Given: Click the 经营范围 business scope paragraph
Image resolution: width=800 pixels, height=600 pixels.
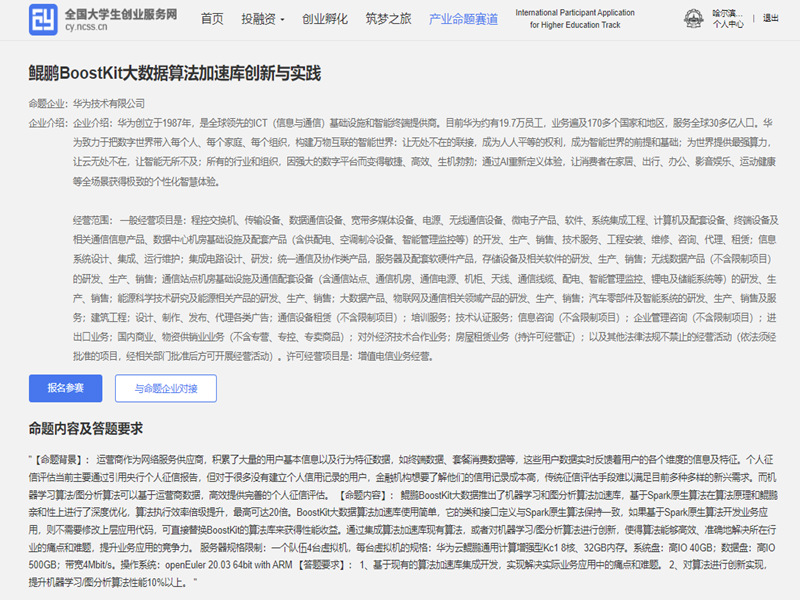Looking at the screenshot, I should click(x=420, y=285).
